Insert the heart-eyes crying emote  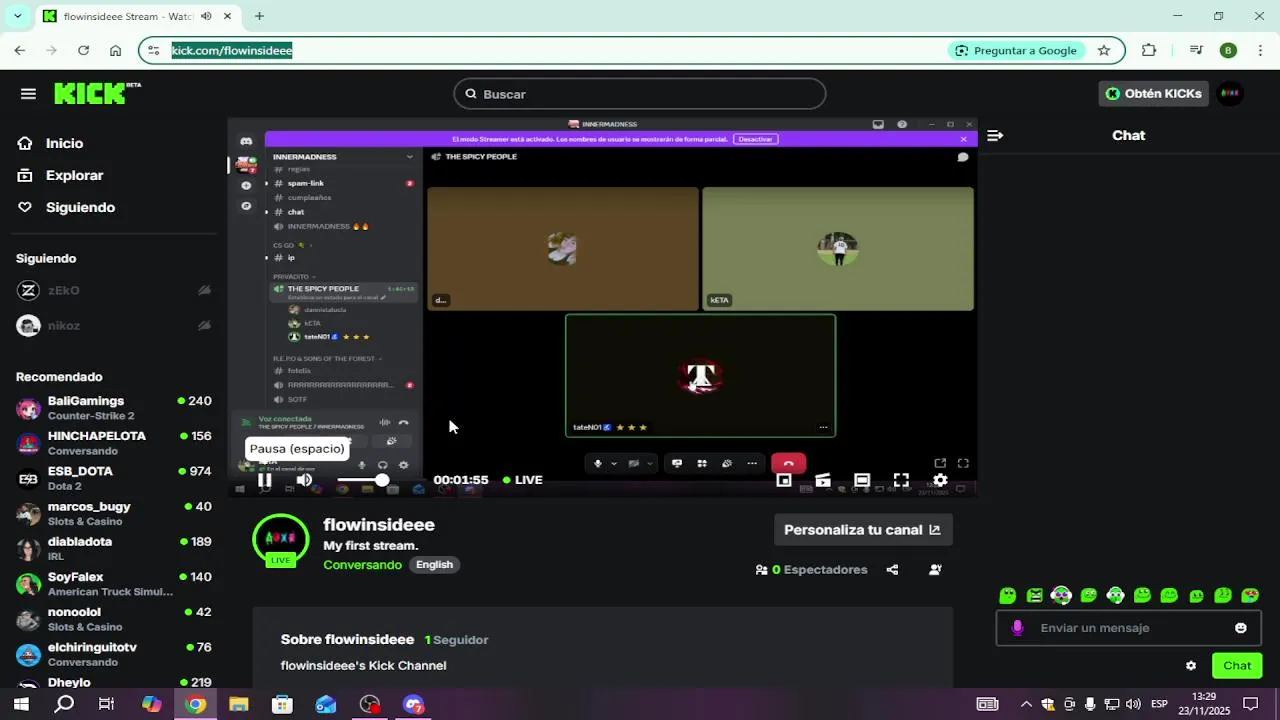click(x=1250, y=596)
